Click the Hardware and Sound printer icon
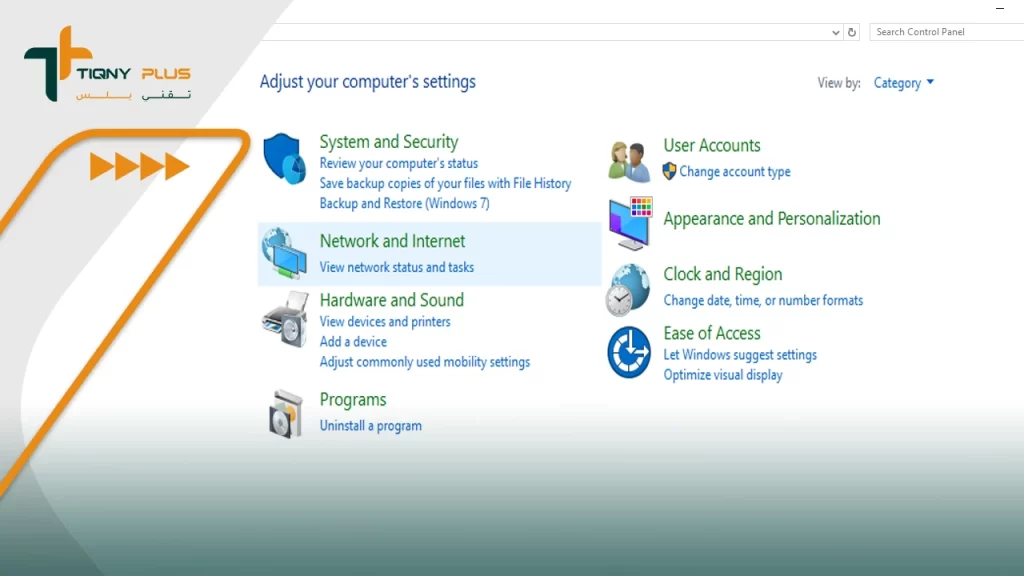This screenshot has width=1024, height=576. tap(284, 319)
